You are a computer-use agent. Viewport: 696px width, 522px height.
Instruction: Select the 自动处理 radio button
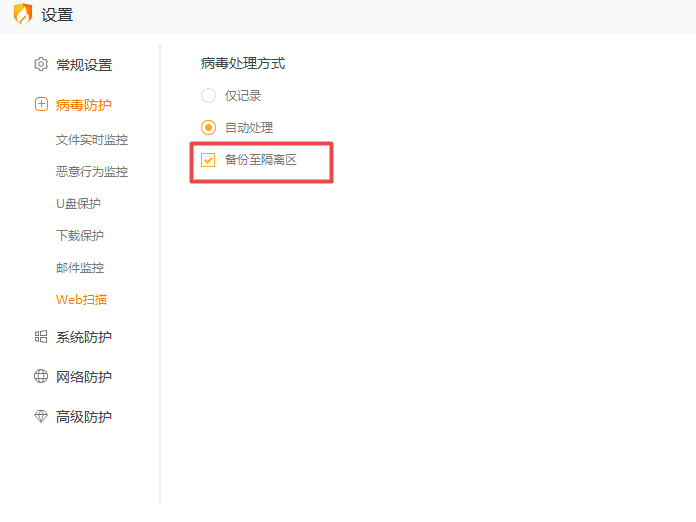(x=208, y=127)
